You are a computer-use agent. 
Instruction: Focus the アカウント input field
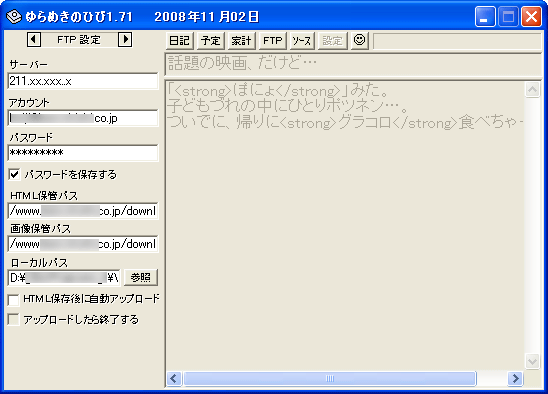pyautogui.click(x=83, y=118)
